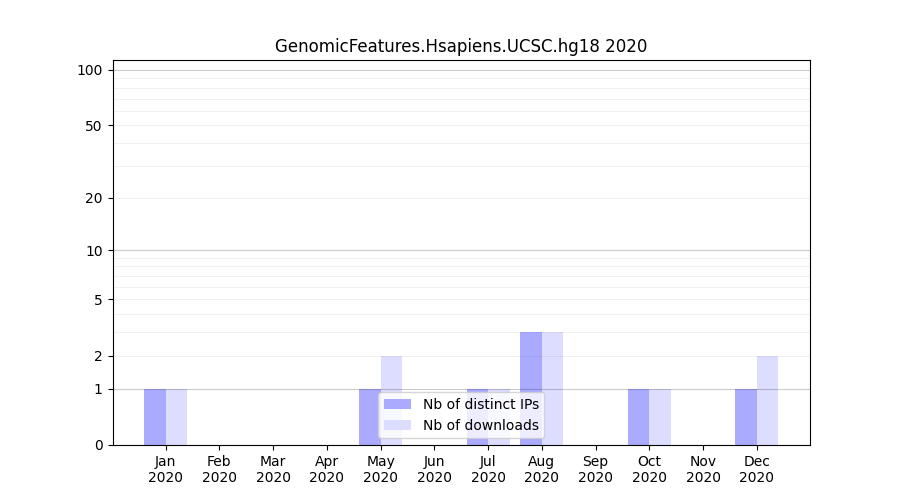
Task: Click the 'Nb of downloads' legend swatch
Action: coord(397,425)
